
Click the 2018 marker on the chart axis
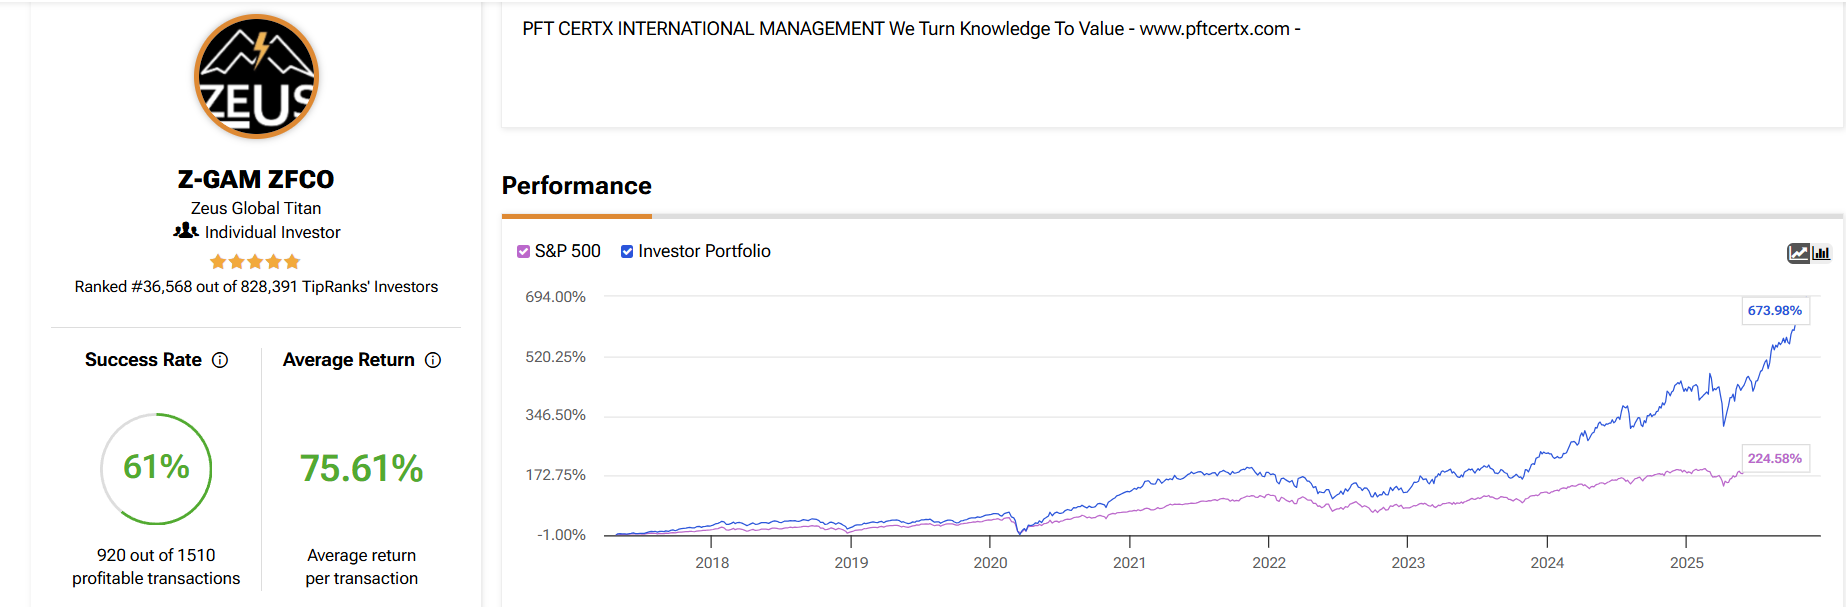712,562
